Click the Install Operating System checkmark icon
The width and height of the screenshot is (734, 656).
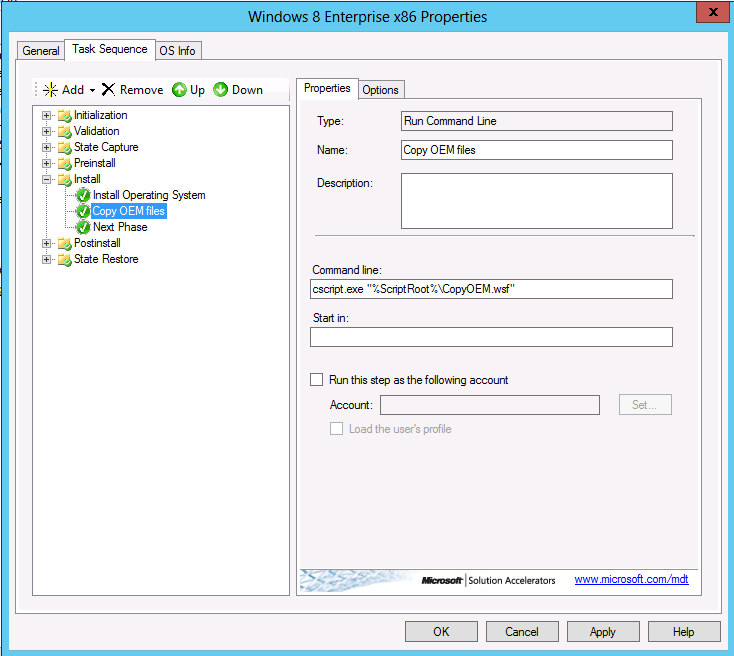pos(83,195)
